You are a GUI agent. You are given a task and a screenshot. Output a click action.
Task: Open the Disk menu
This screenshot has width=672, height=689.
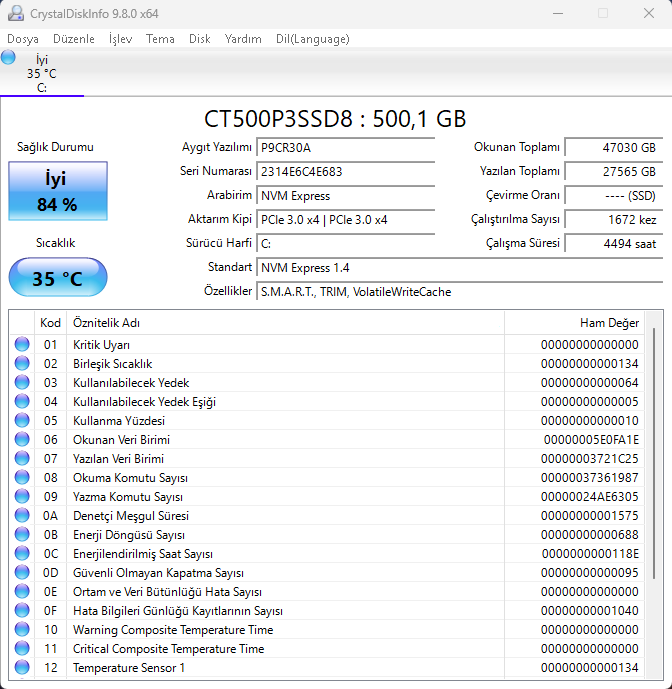coord(200,39)
